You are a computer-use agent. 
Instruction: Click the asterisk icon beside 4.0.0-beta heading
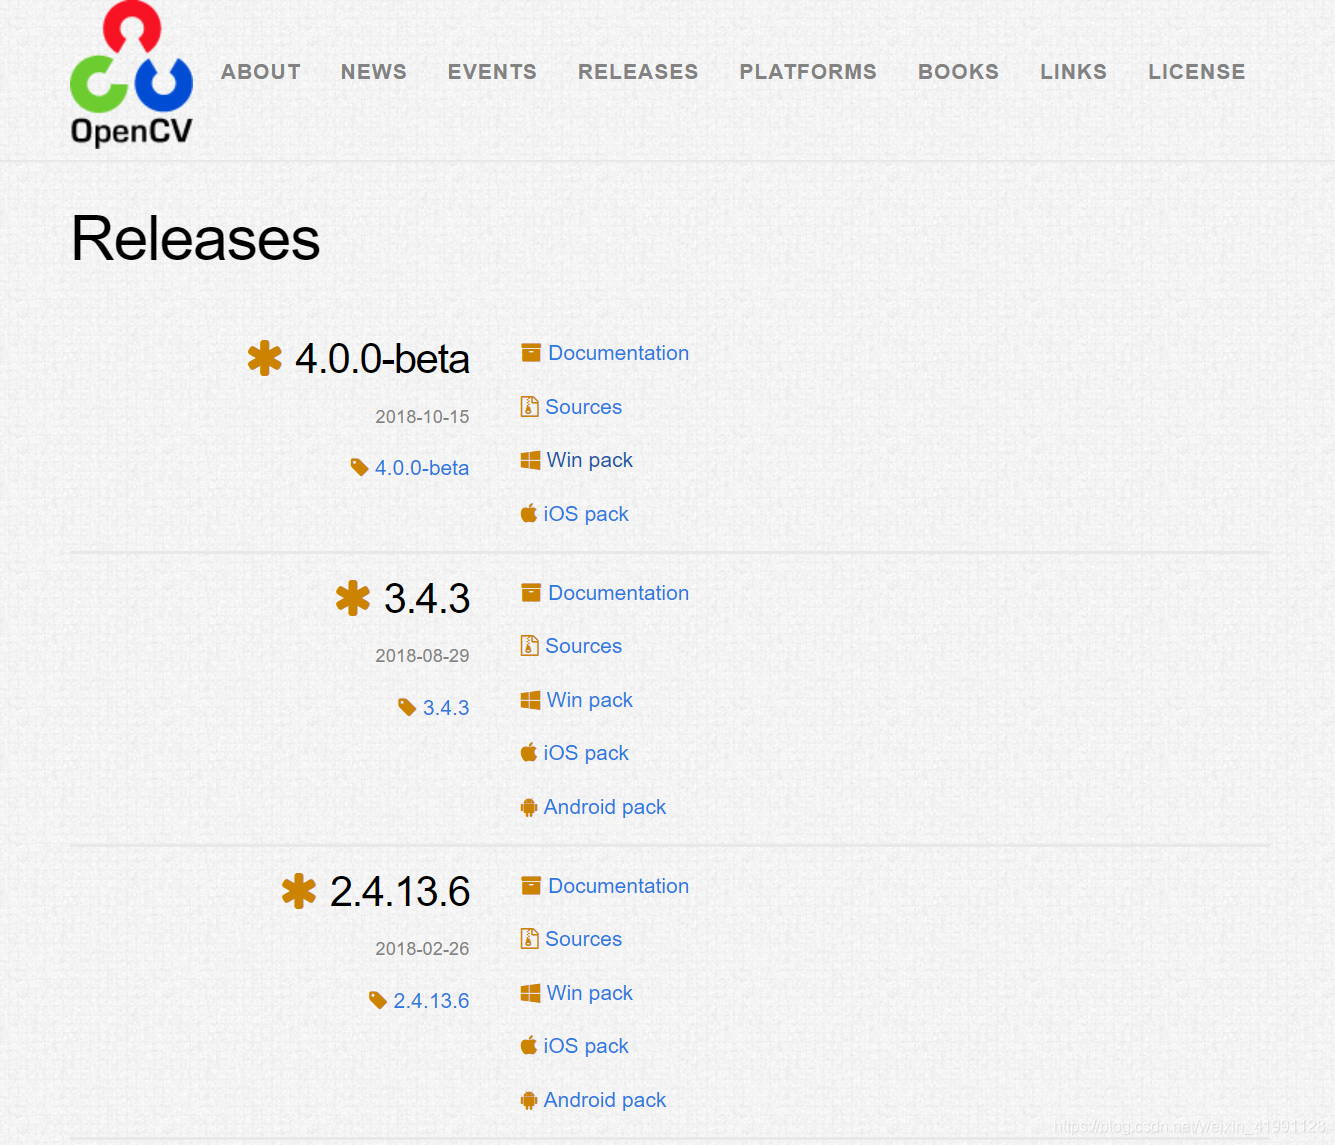point(265,358)
